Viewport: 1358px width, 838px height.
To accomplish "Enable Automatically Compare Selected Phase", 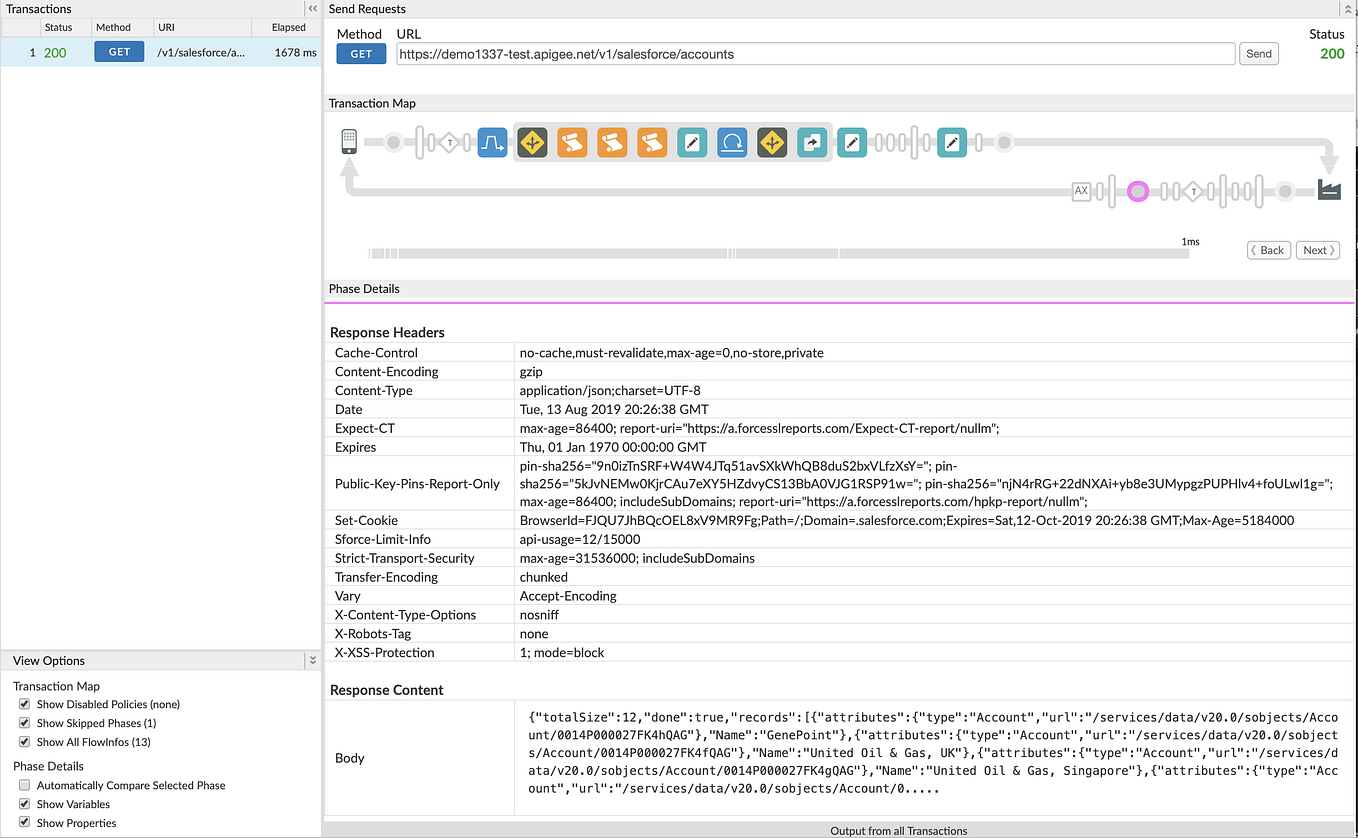I will click(x=23, y=785).
